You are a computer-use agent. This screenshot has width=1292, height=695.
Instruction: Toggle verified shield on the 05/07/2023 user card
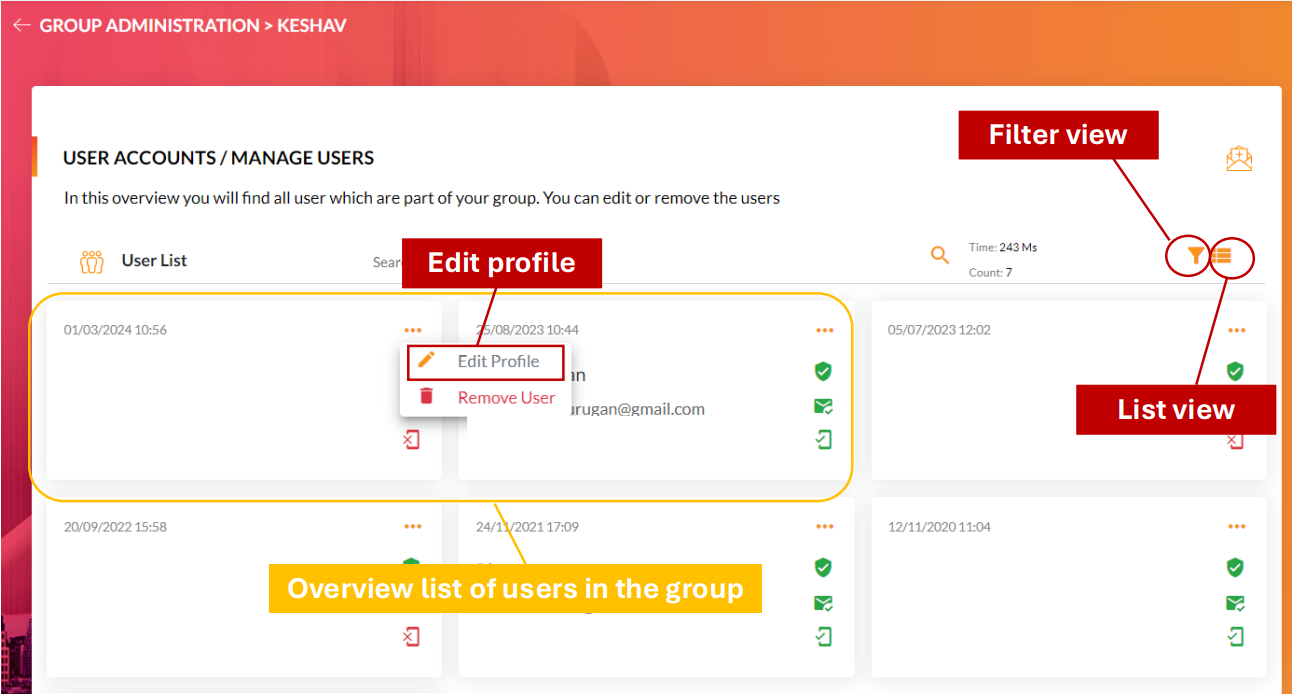[1235, 371]
